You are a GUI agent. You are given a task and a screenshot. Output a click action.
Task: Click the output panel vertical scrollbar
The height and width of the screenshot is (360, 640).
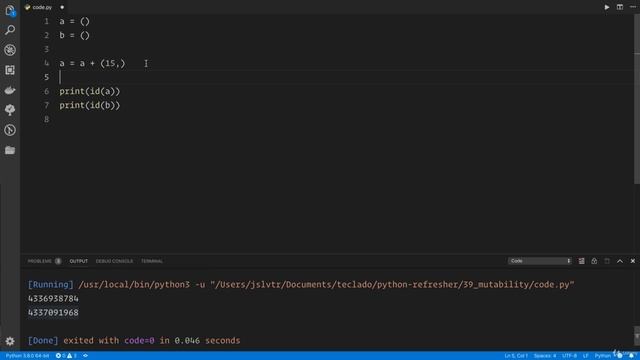pos(637,336)
